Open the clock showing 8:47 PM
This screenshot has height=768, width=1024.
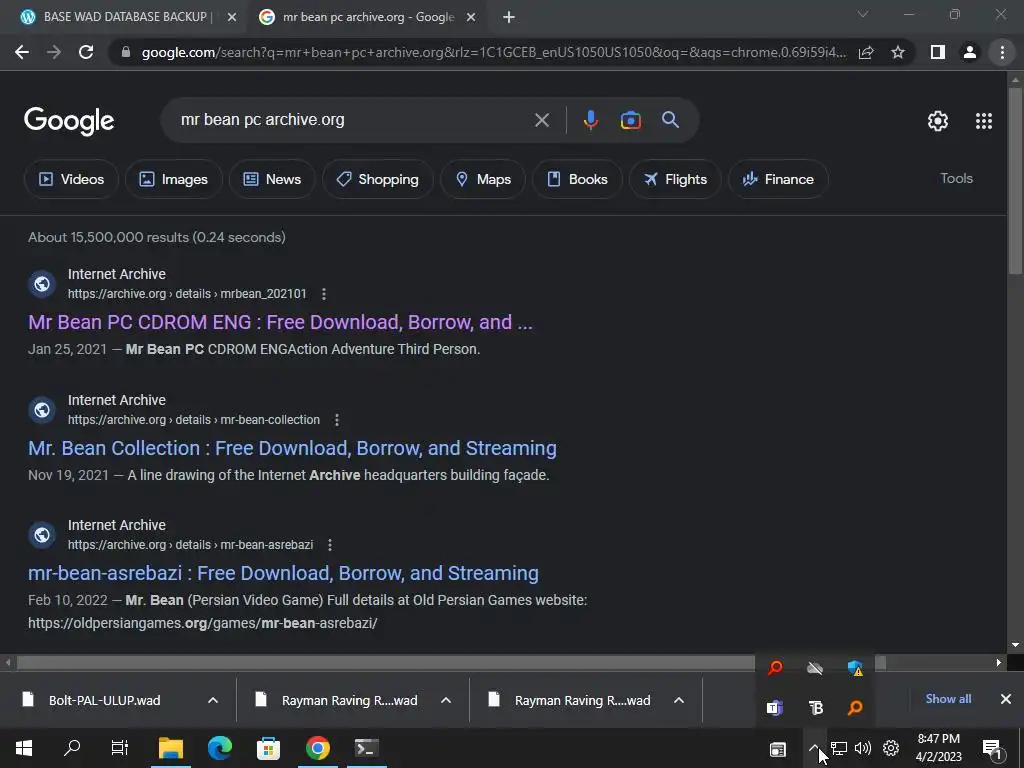(938, 748)
